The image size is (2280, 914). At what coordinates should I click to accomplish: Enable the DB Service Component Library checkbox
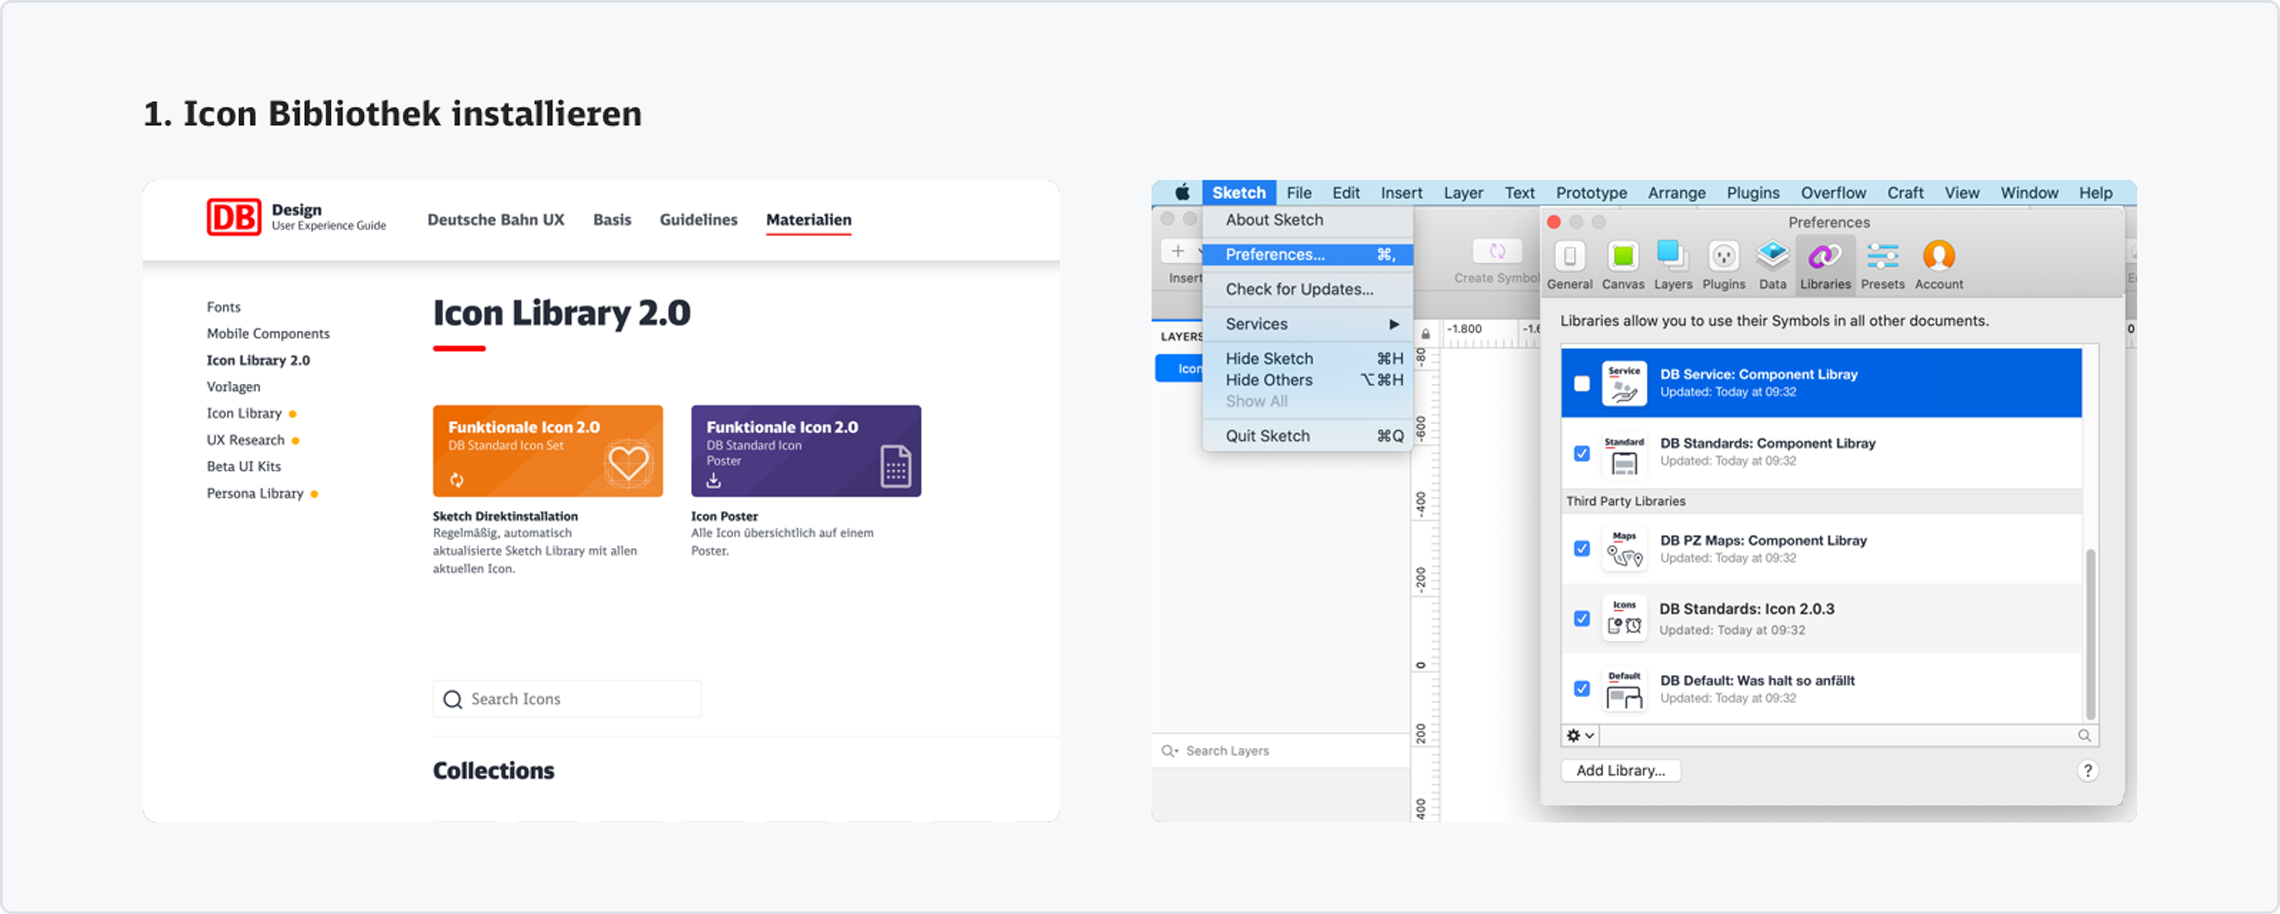(x=1582, y=383)
